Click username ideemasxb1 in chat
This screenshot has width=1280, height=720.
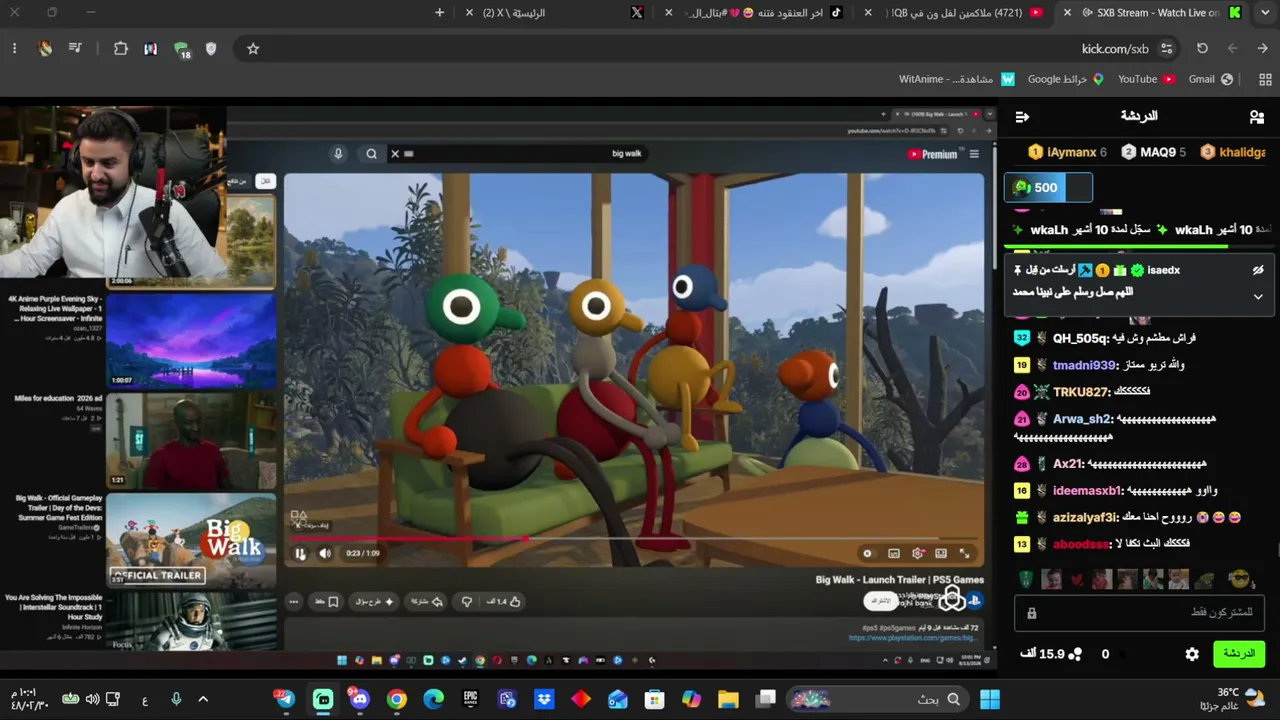point(1088,491)
